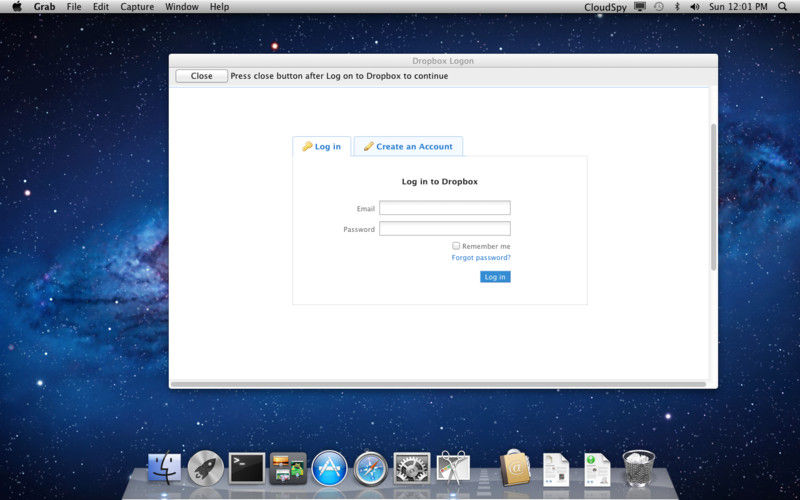Screen dimensions: 800x500
Task: Launch Terminal from the Dock
Action: click(x=247, y=468)
